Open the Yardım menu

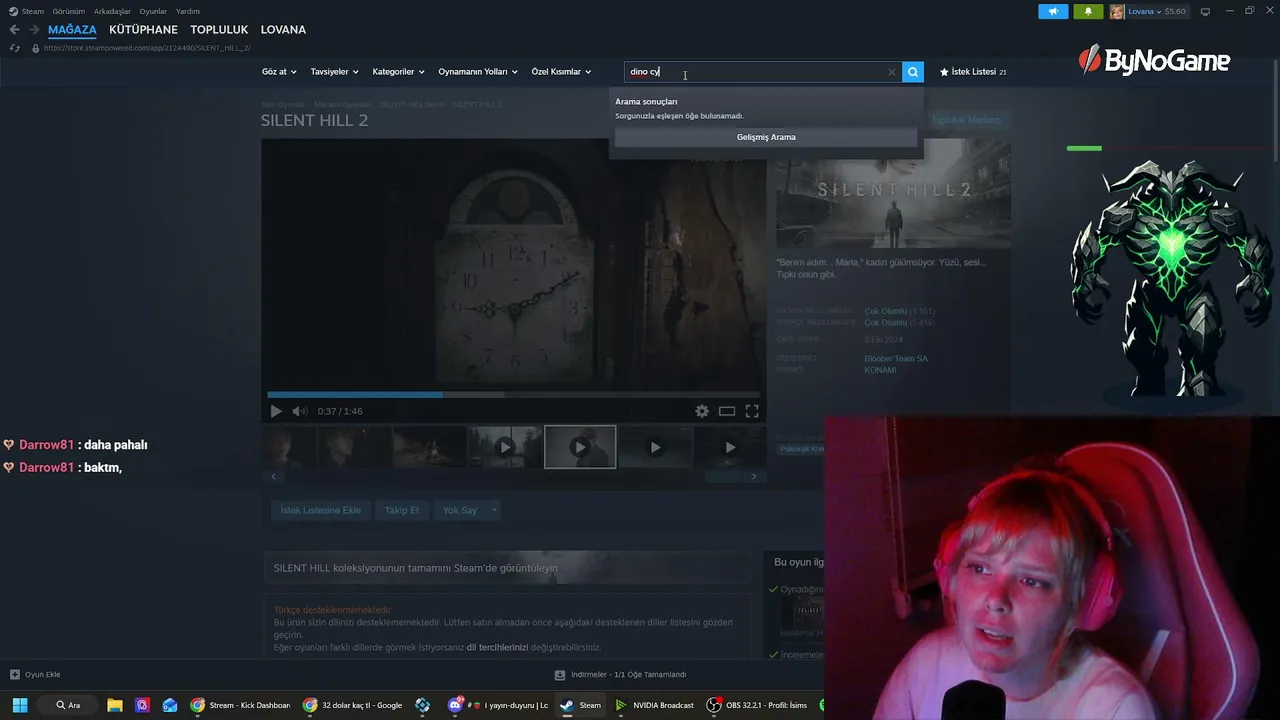[x=188, y=11]
